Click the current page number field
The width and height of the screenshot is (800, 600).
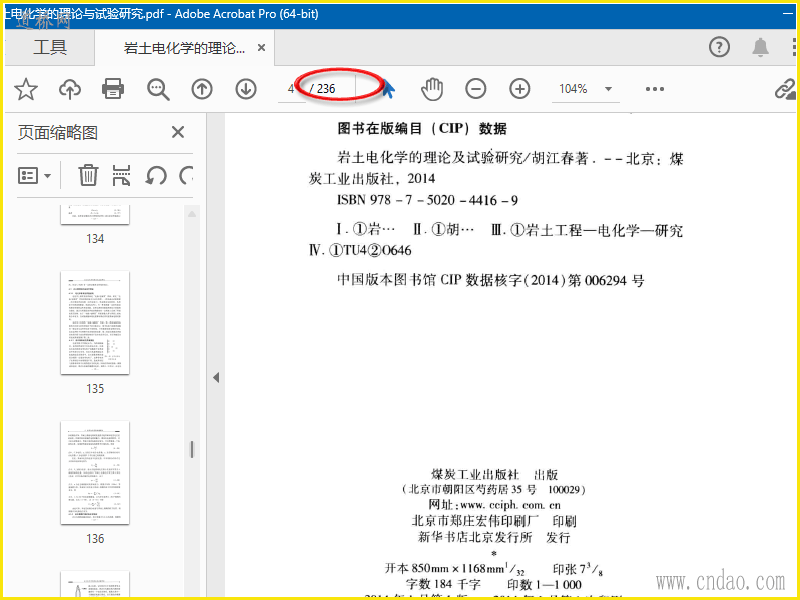click(x=291, y=89)
